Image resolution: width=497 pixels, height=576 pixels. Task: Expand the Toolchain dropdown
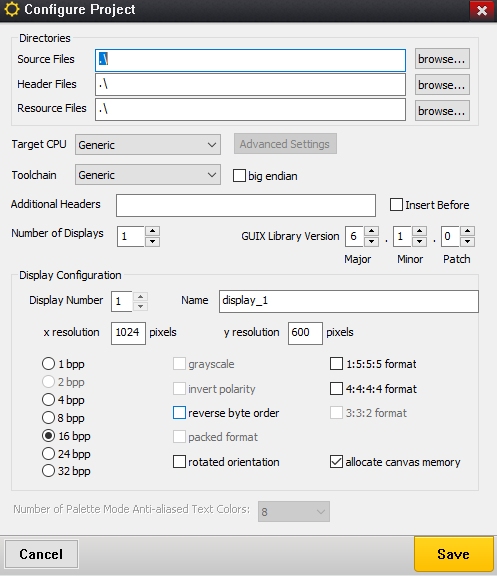[148, 175]
